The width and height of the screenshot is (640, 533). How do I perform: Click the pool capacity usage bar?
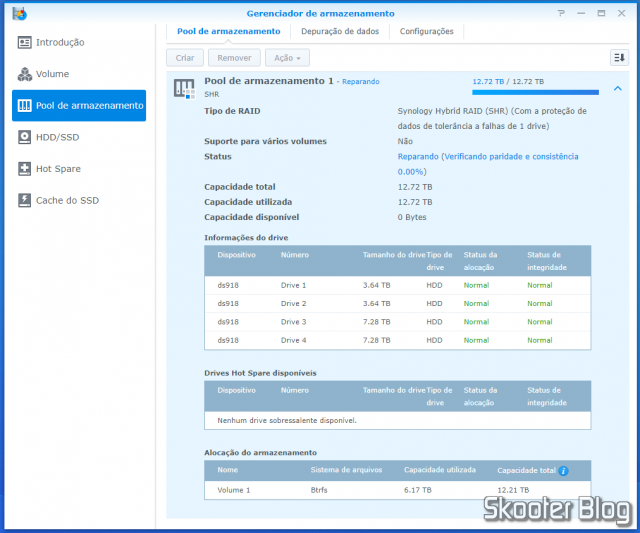point(535,93)
